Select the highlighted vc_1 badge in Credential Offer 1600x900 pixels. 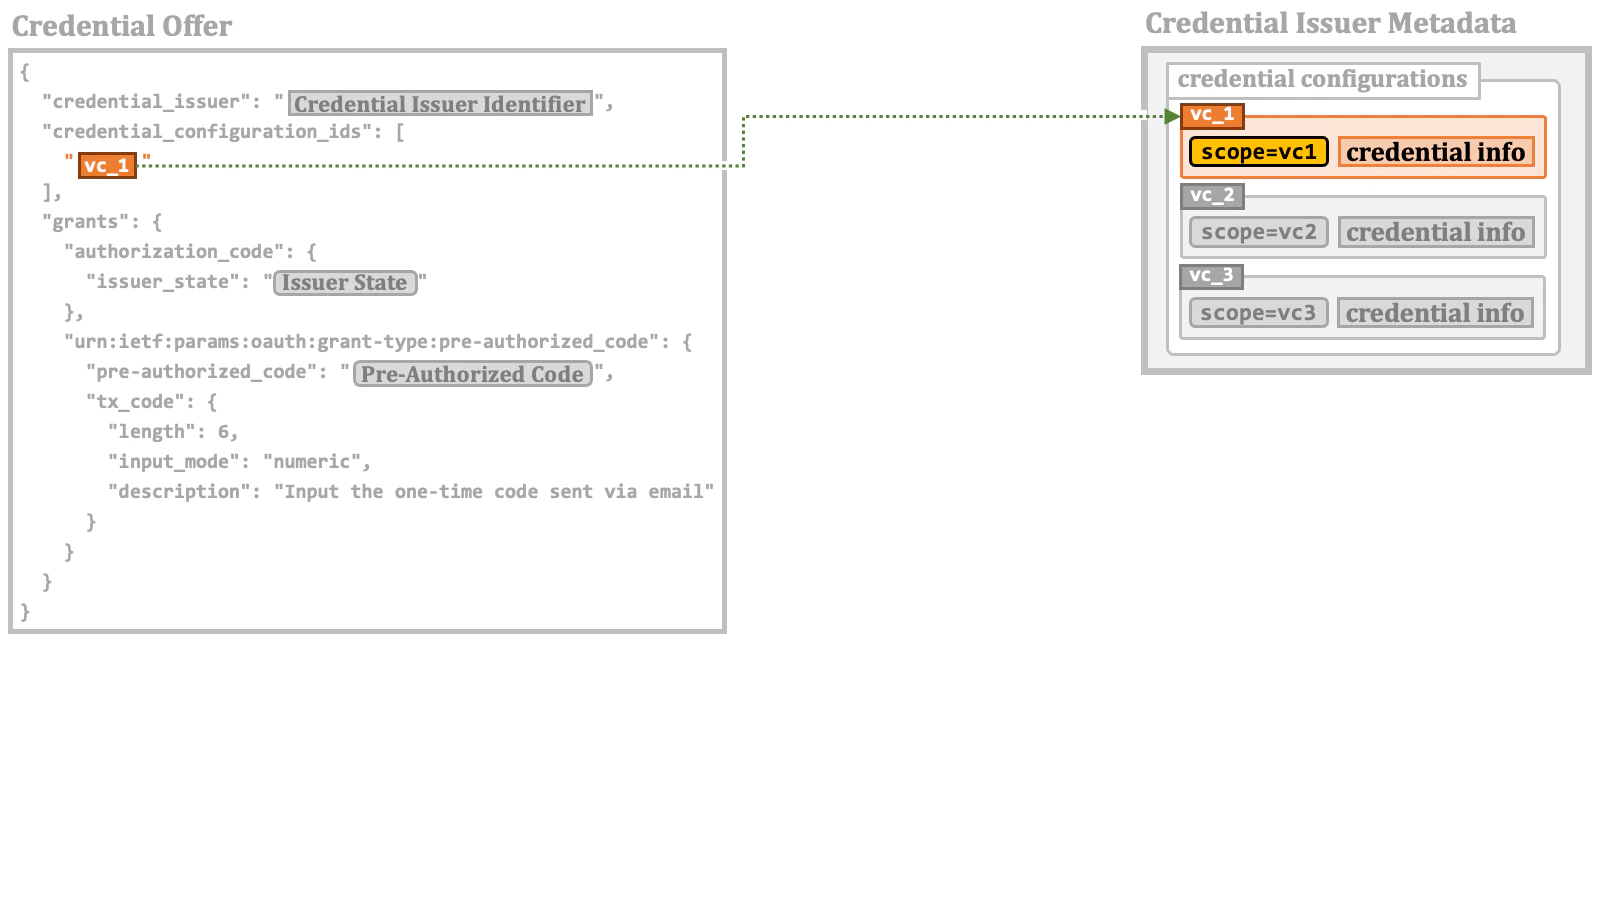(x=107, y=165)
